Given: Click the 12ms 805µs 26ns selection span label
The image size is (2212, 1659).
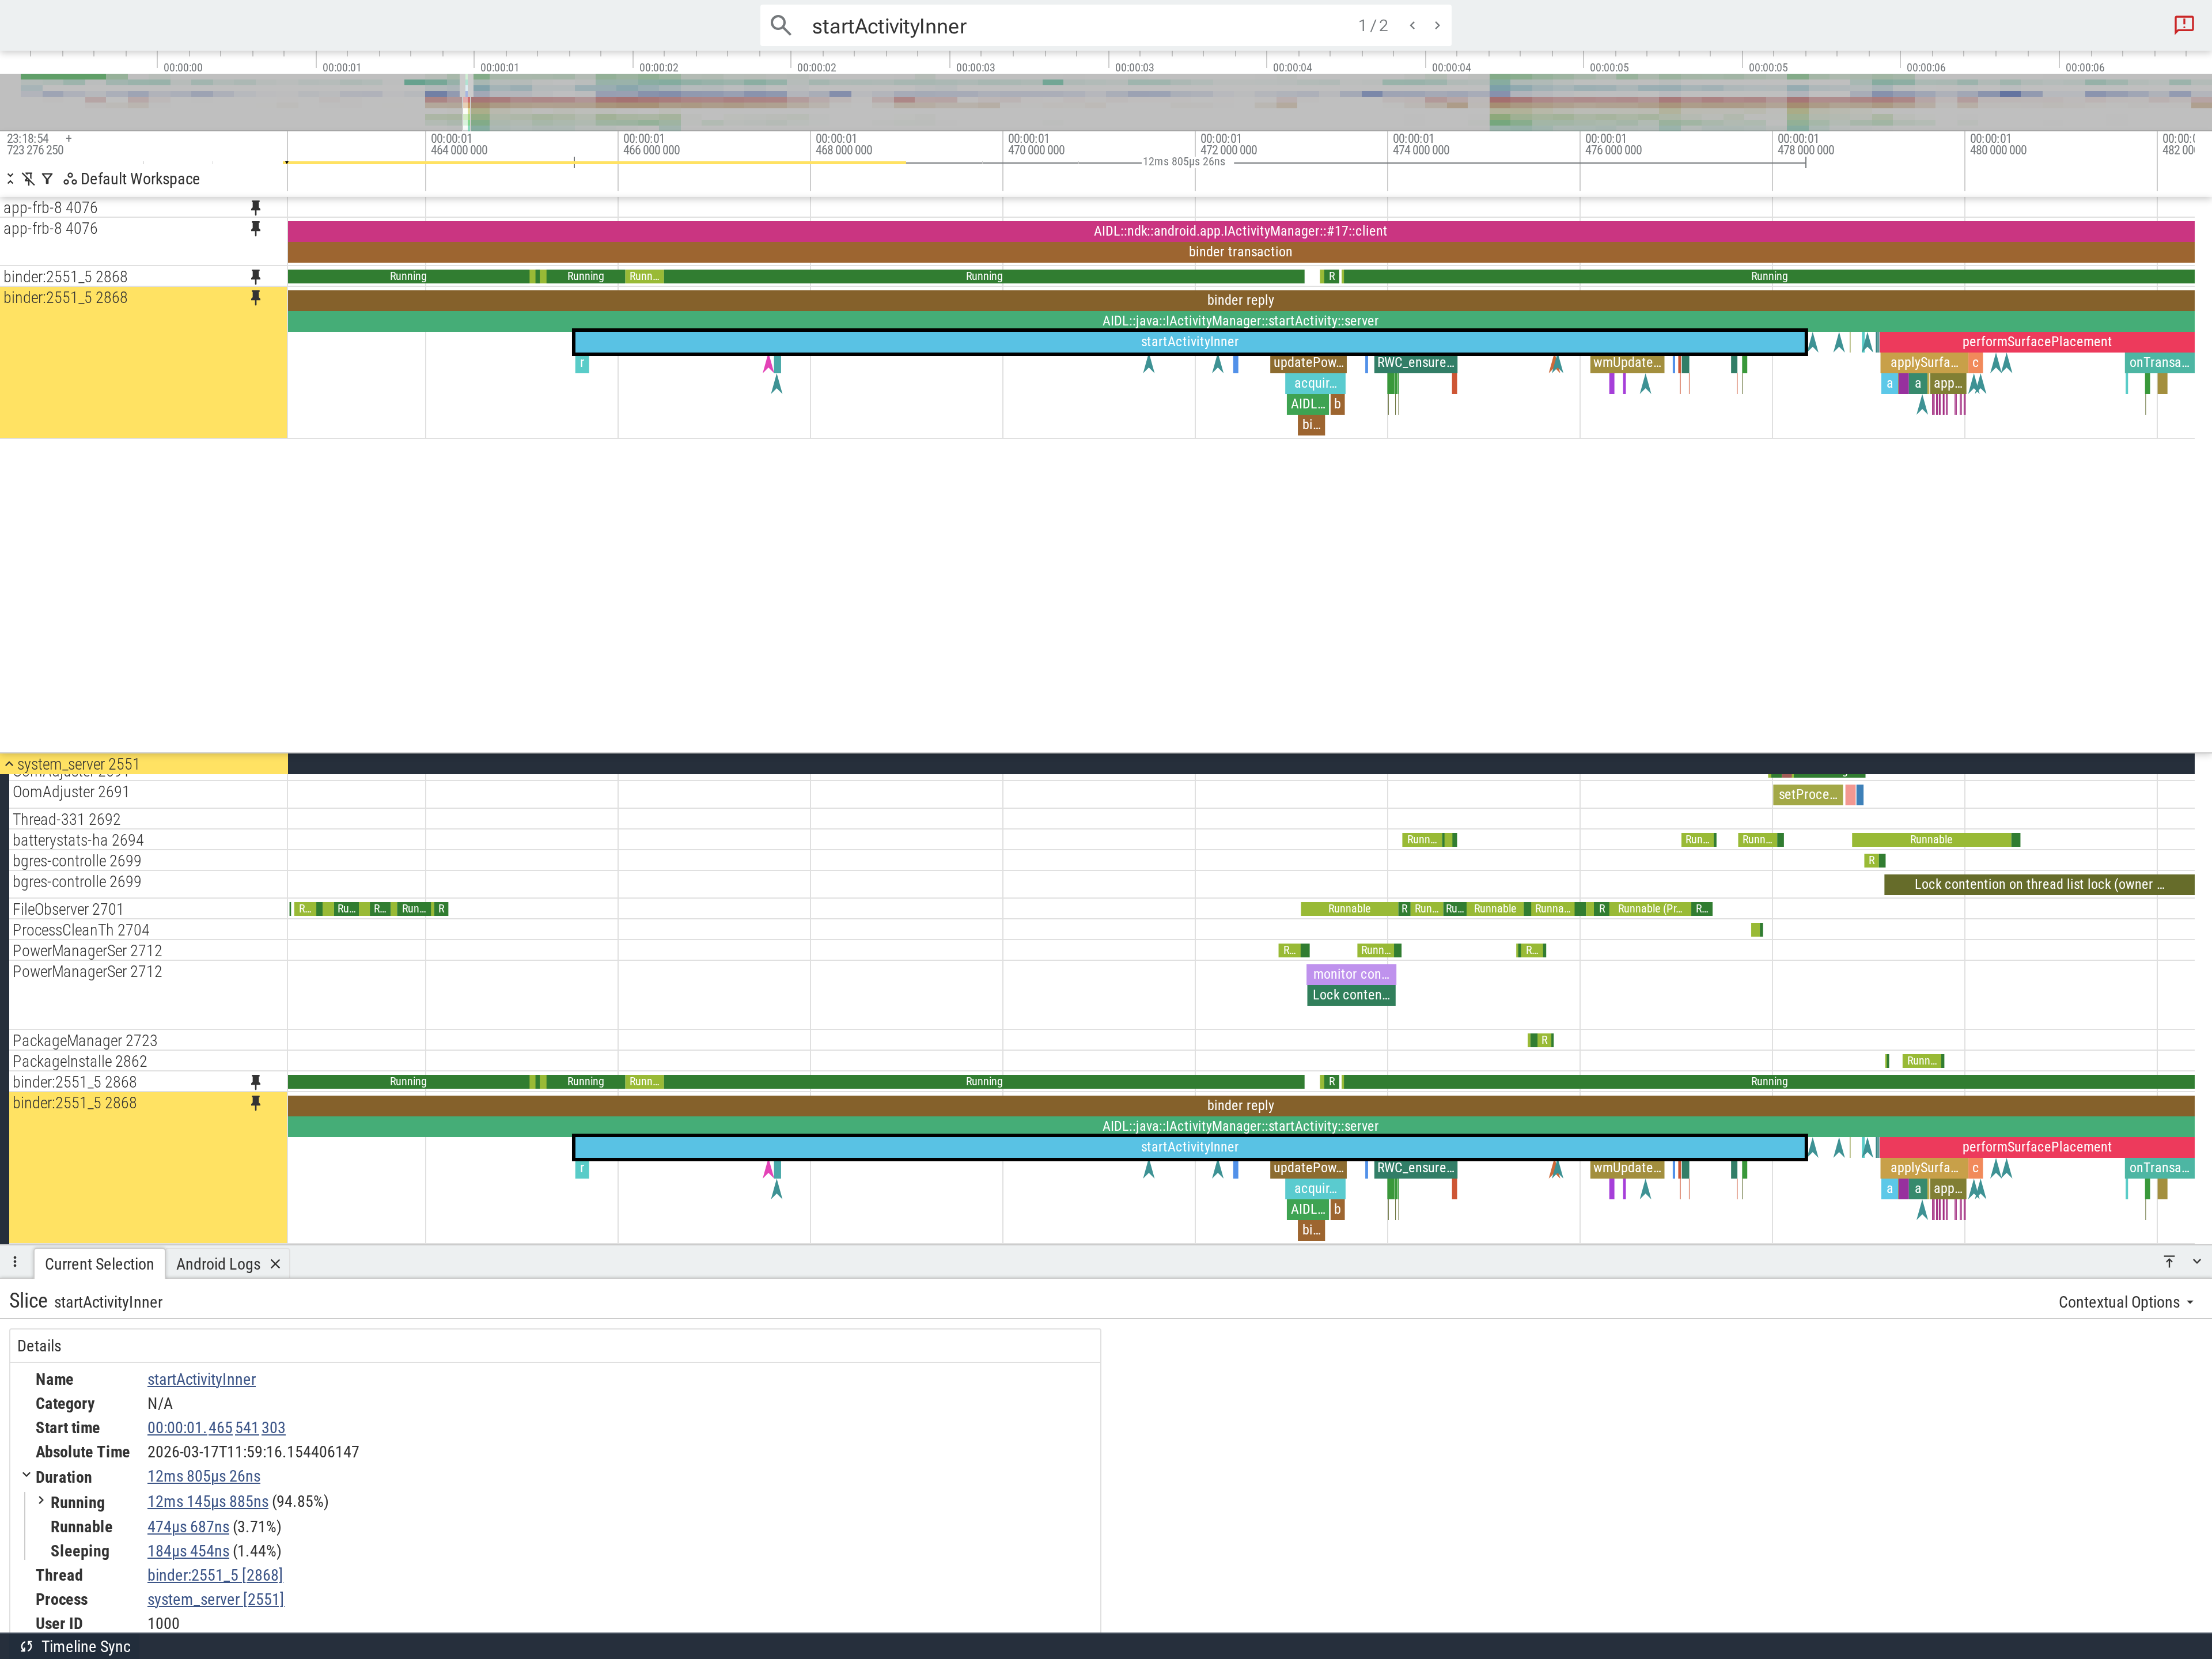Looking at the screenshot, I should (x=1184, y=161).
